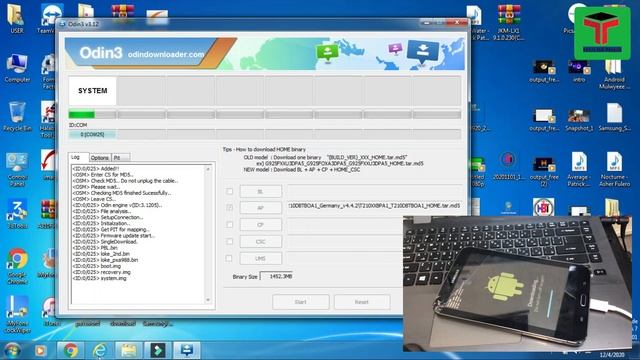Screen dimensions: 640x360
Task: Switch to the Odin3 taskbar icon
Action: tap(187, 350)
